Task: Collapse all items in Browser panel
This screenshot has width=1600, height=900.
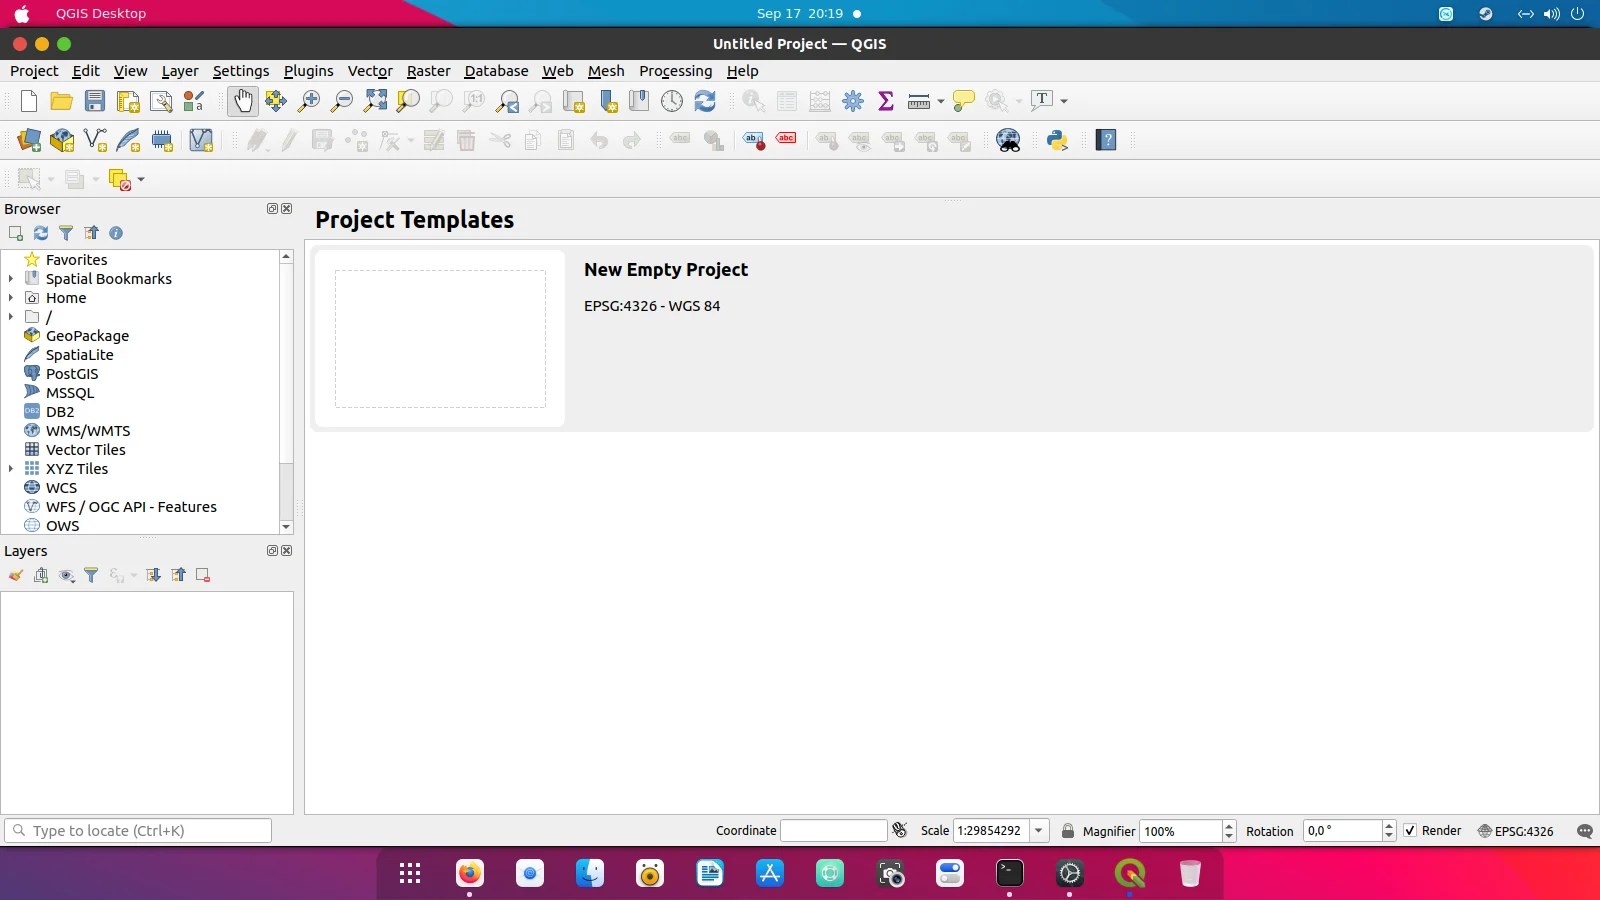Action: pyautogui.click(x=91, y=233)
